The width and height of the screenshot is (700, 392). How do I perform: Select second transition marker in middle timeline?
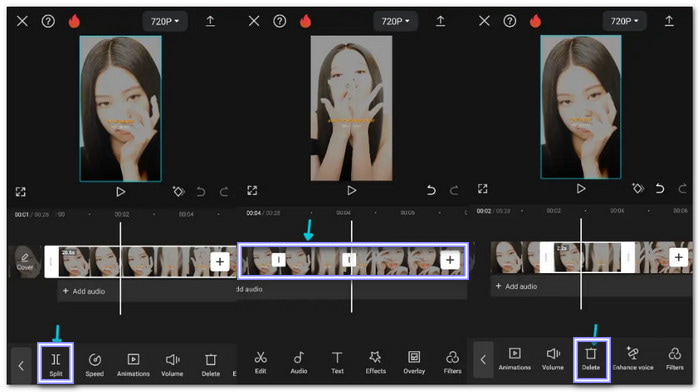point(349,260)
